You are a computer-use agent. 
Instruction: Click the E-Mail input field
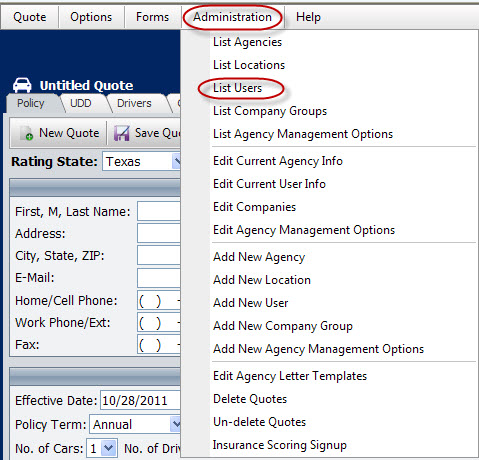pyautogui.click(x=159, y=278)
